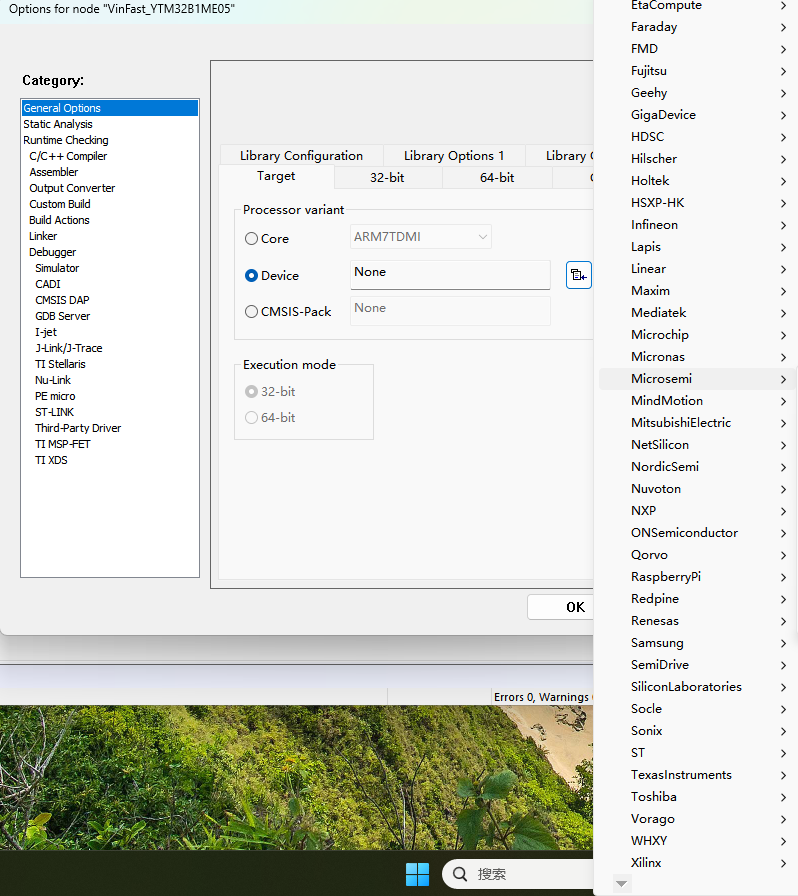Expand the TexasInstruments submenu arrow
This screenshot has width=798, height=896.
[783, 775]
